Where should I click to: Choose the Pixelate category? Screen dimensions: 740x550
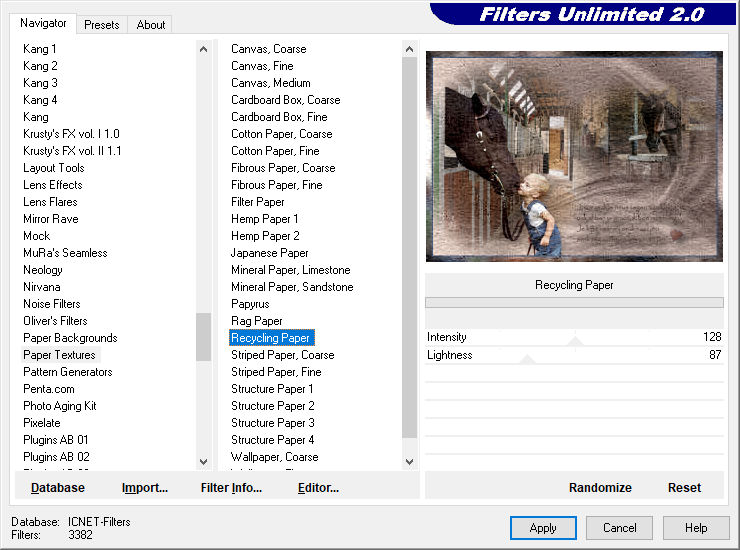(42, 423)
